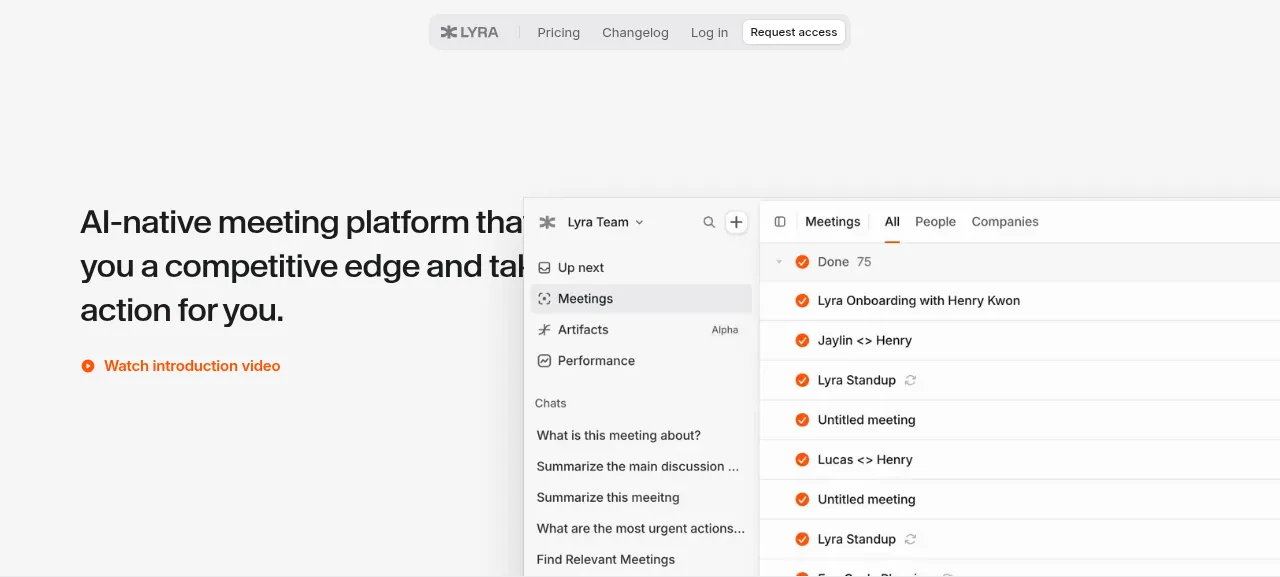This screenshot has width=1280, height=577.
Task: Switch to the Companies tab
Action: coord(1005,222)
